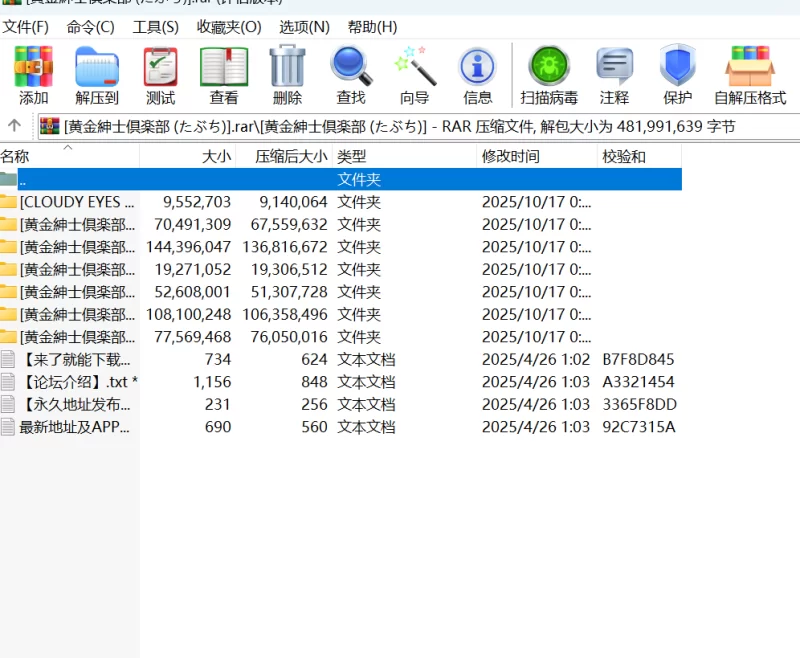Click the highlighted 文件夹 type in '..' row
The image size is (800, 658).
point(359,180)
